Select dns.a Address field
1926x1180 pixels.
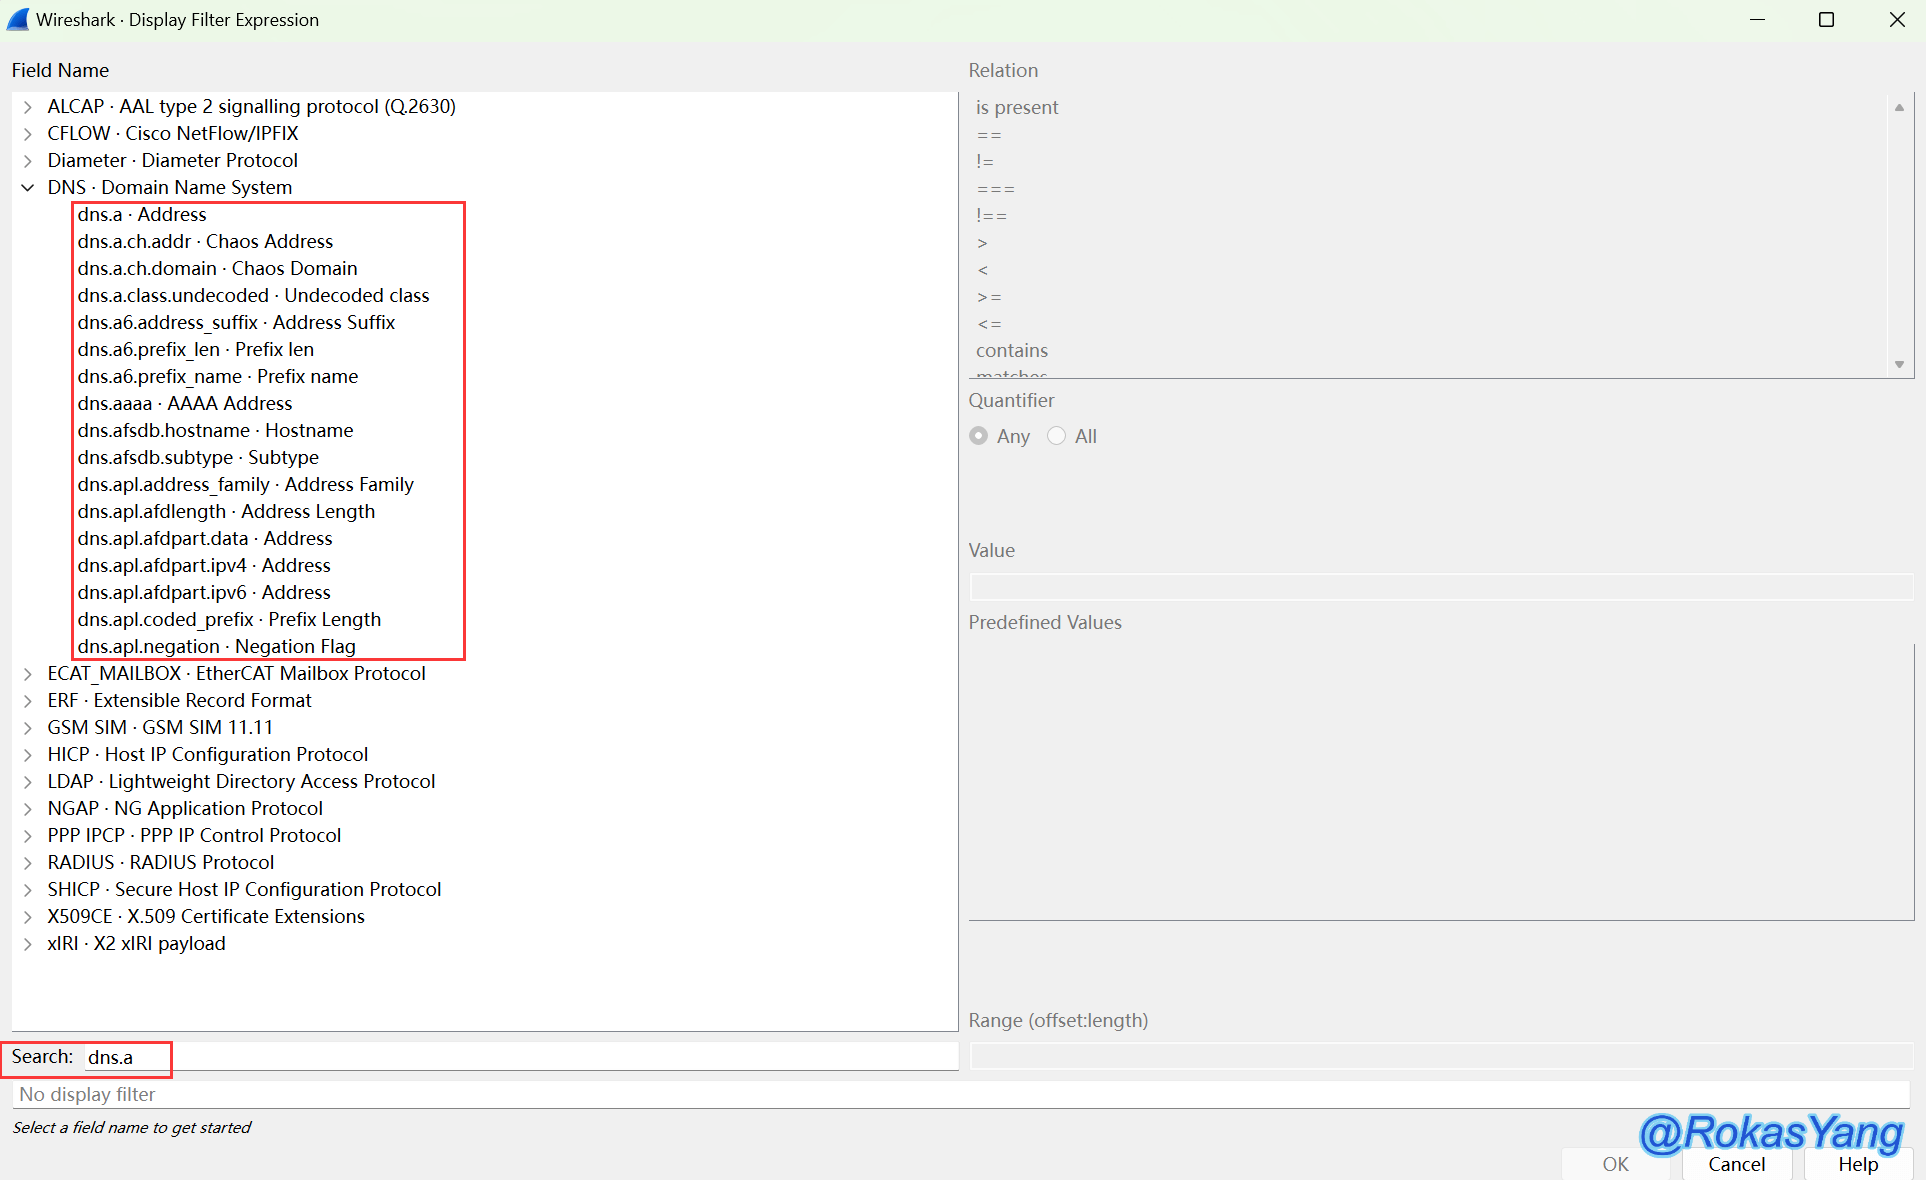142,215
